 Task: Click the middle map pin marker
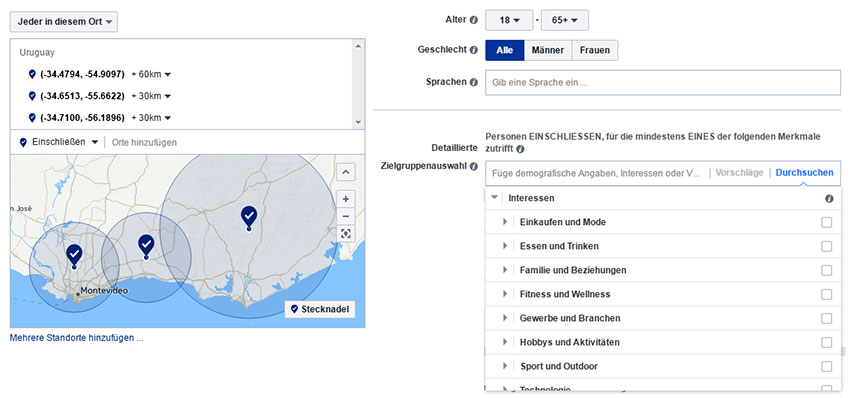tap(146, 246)
